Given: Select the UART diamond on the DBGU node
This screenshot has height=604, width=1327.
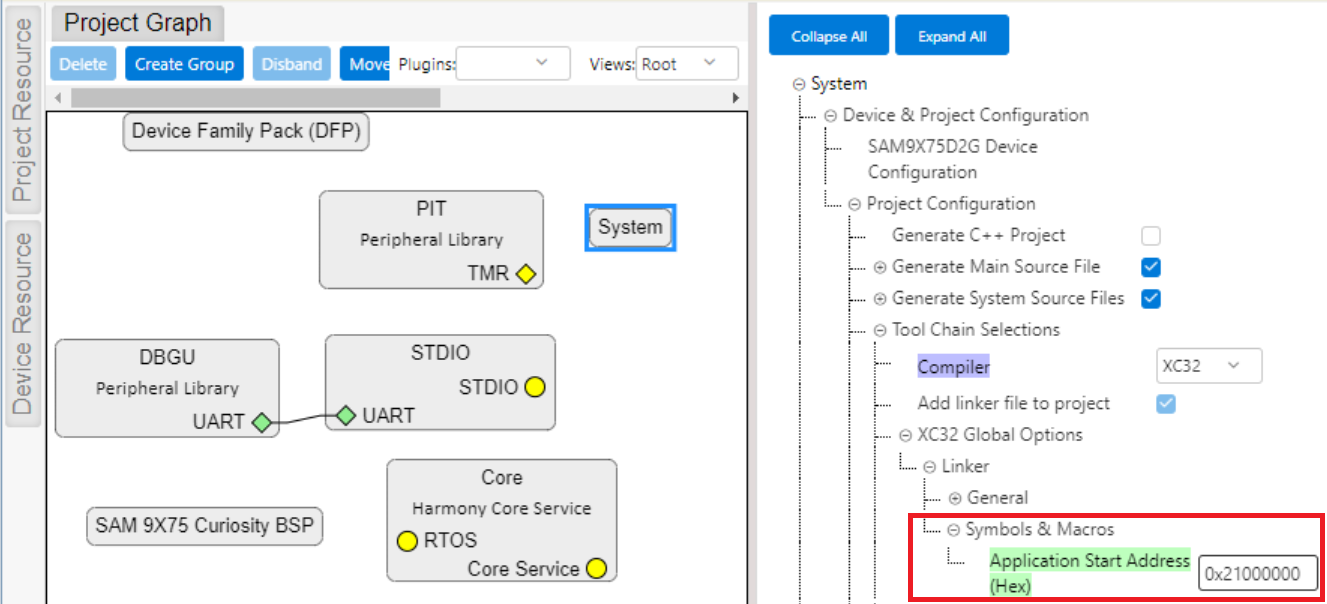Looking at the screenshot, I should click(x=262, y=422).
